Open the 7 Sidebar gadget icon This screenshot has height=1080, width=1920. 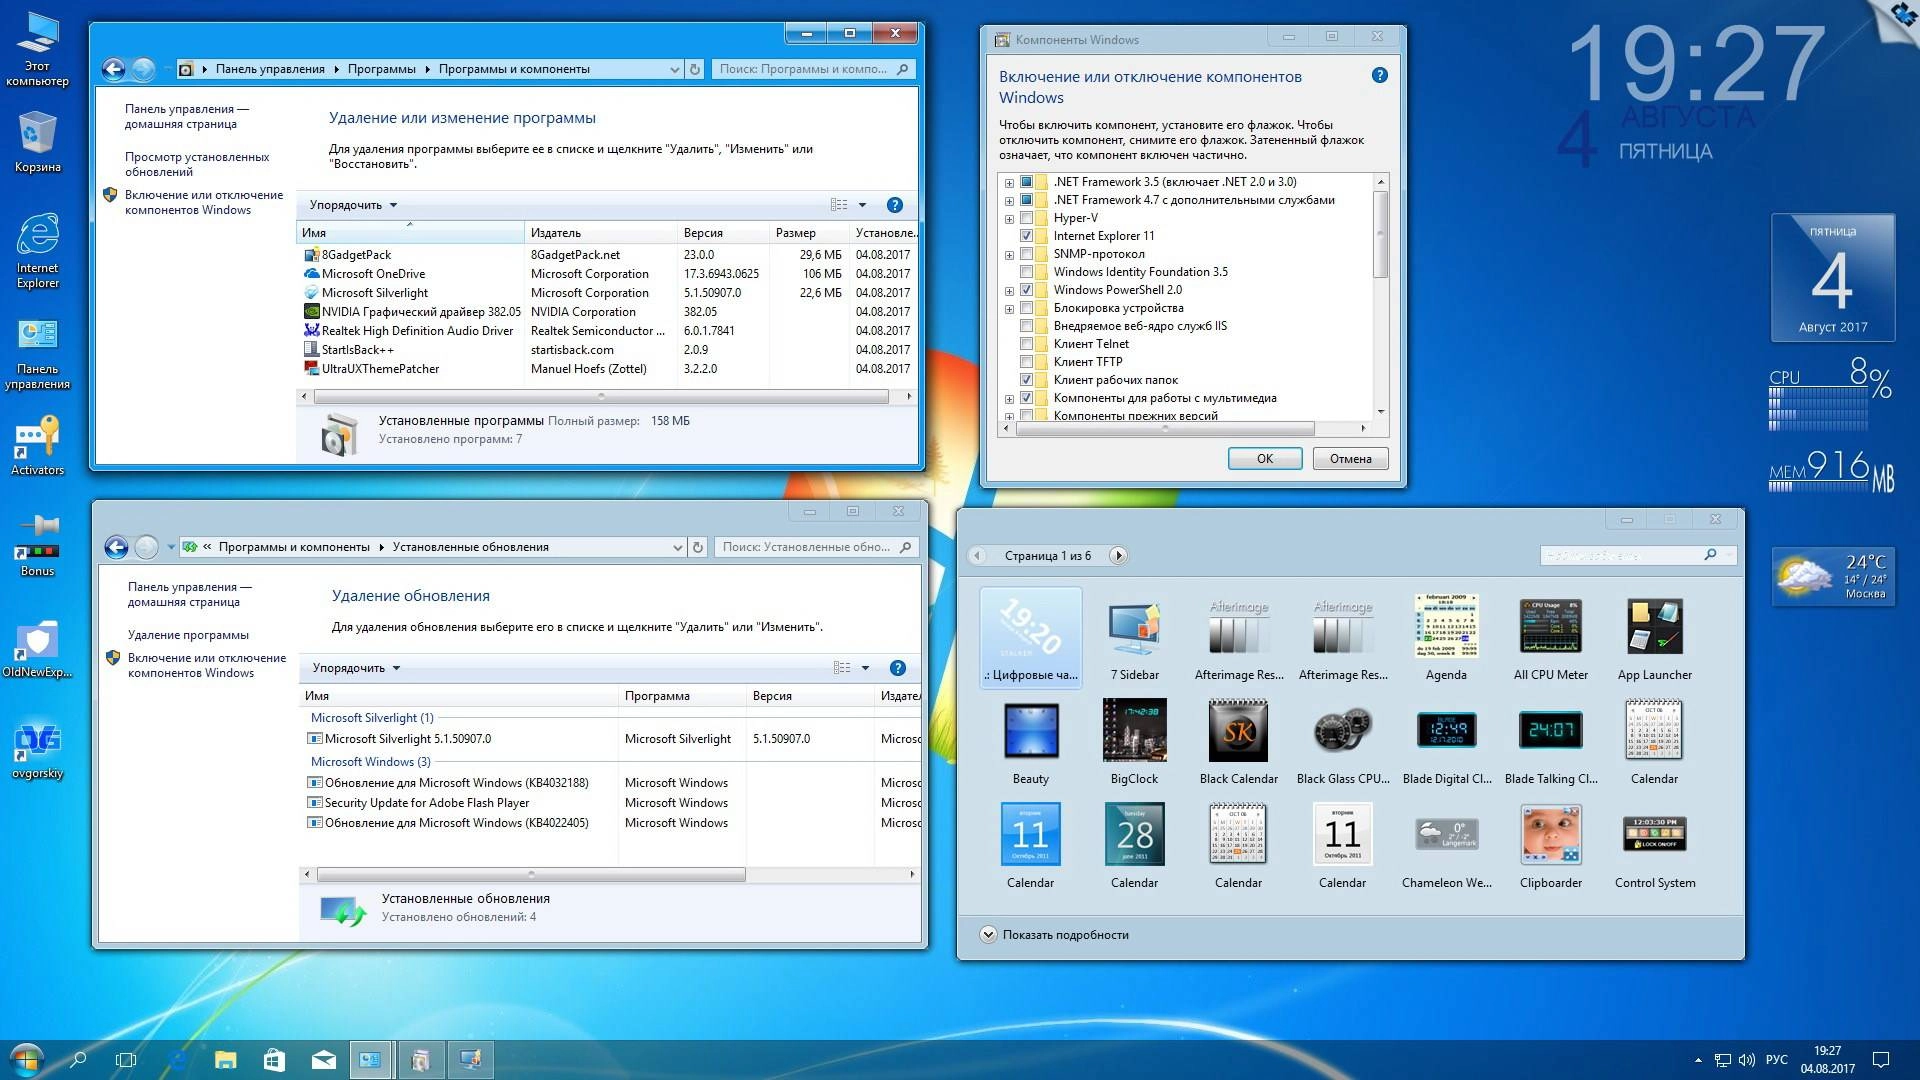(1134, 628)
